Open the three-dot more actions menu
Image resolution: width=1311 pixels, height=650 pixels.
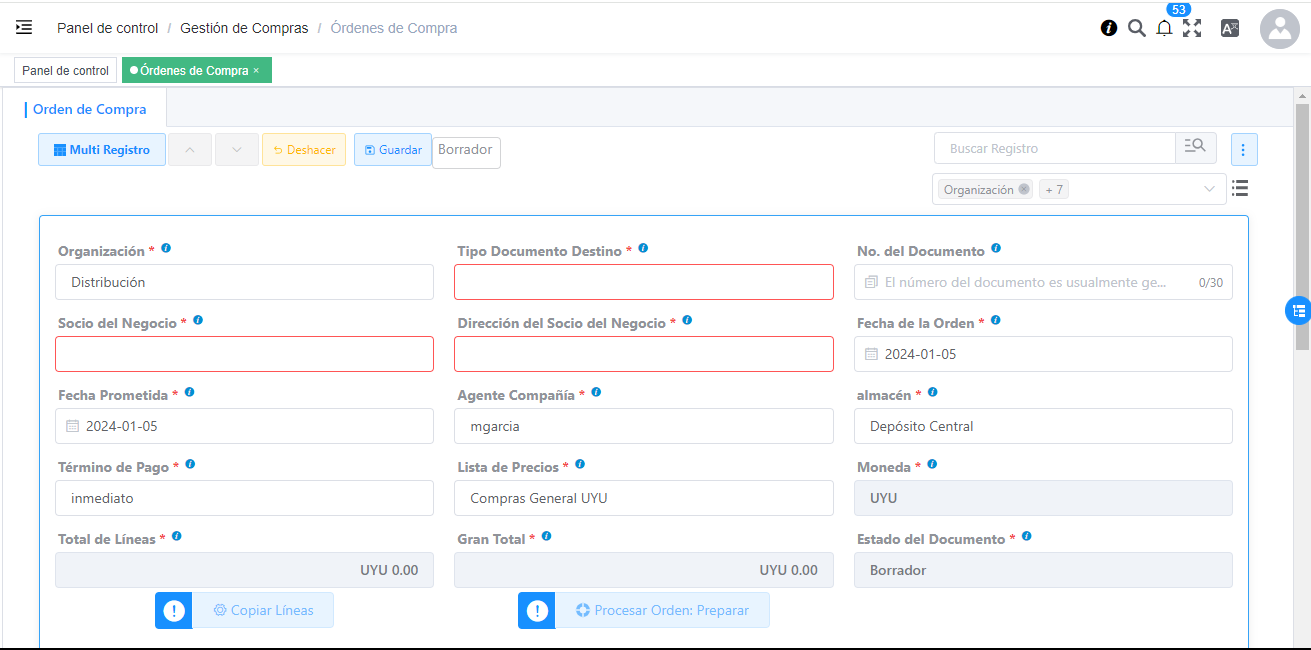click(1244, 149)
